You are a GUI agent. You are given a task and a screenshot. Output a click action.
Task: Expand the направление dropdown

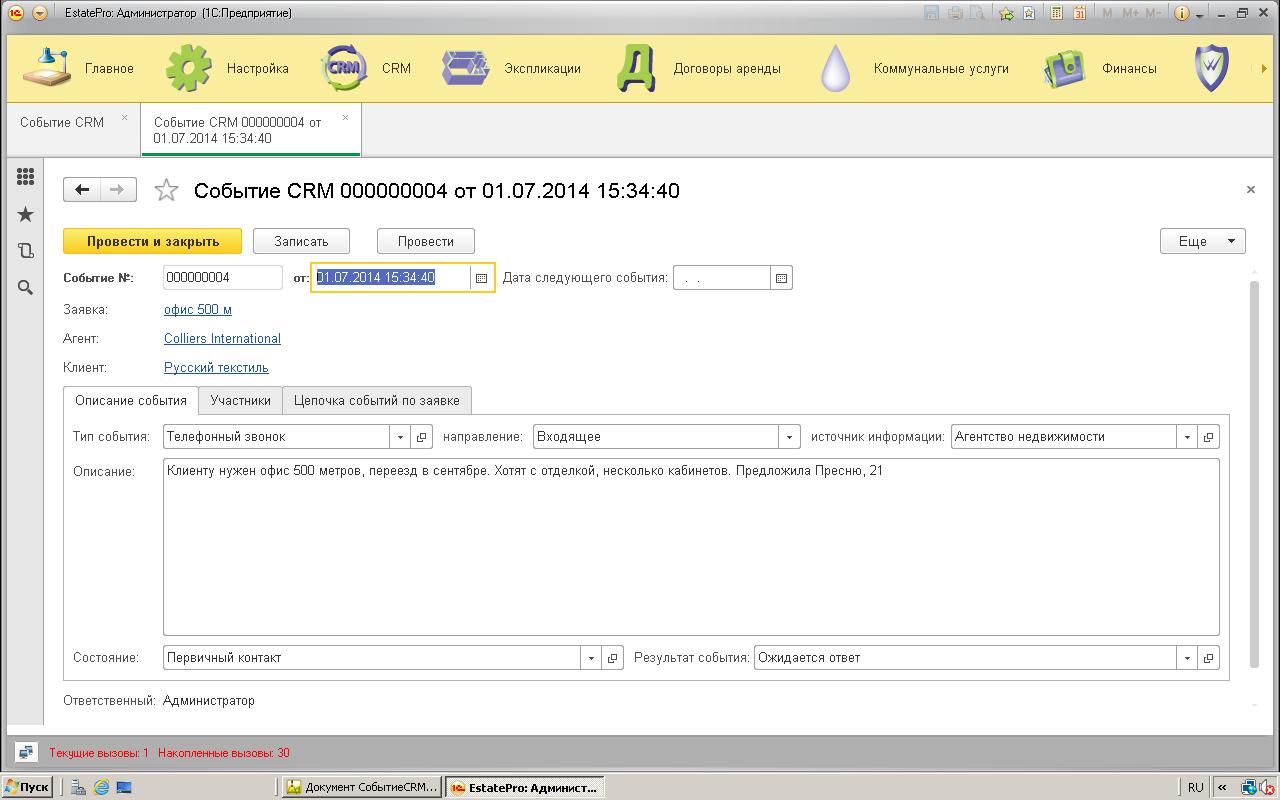(x=790, y=437)
